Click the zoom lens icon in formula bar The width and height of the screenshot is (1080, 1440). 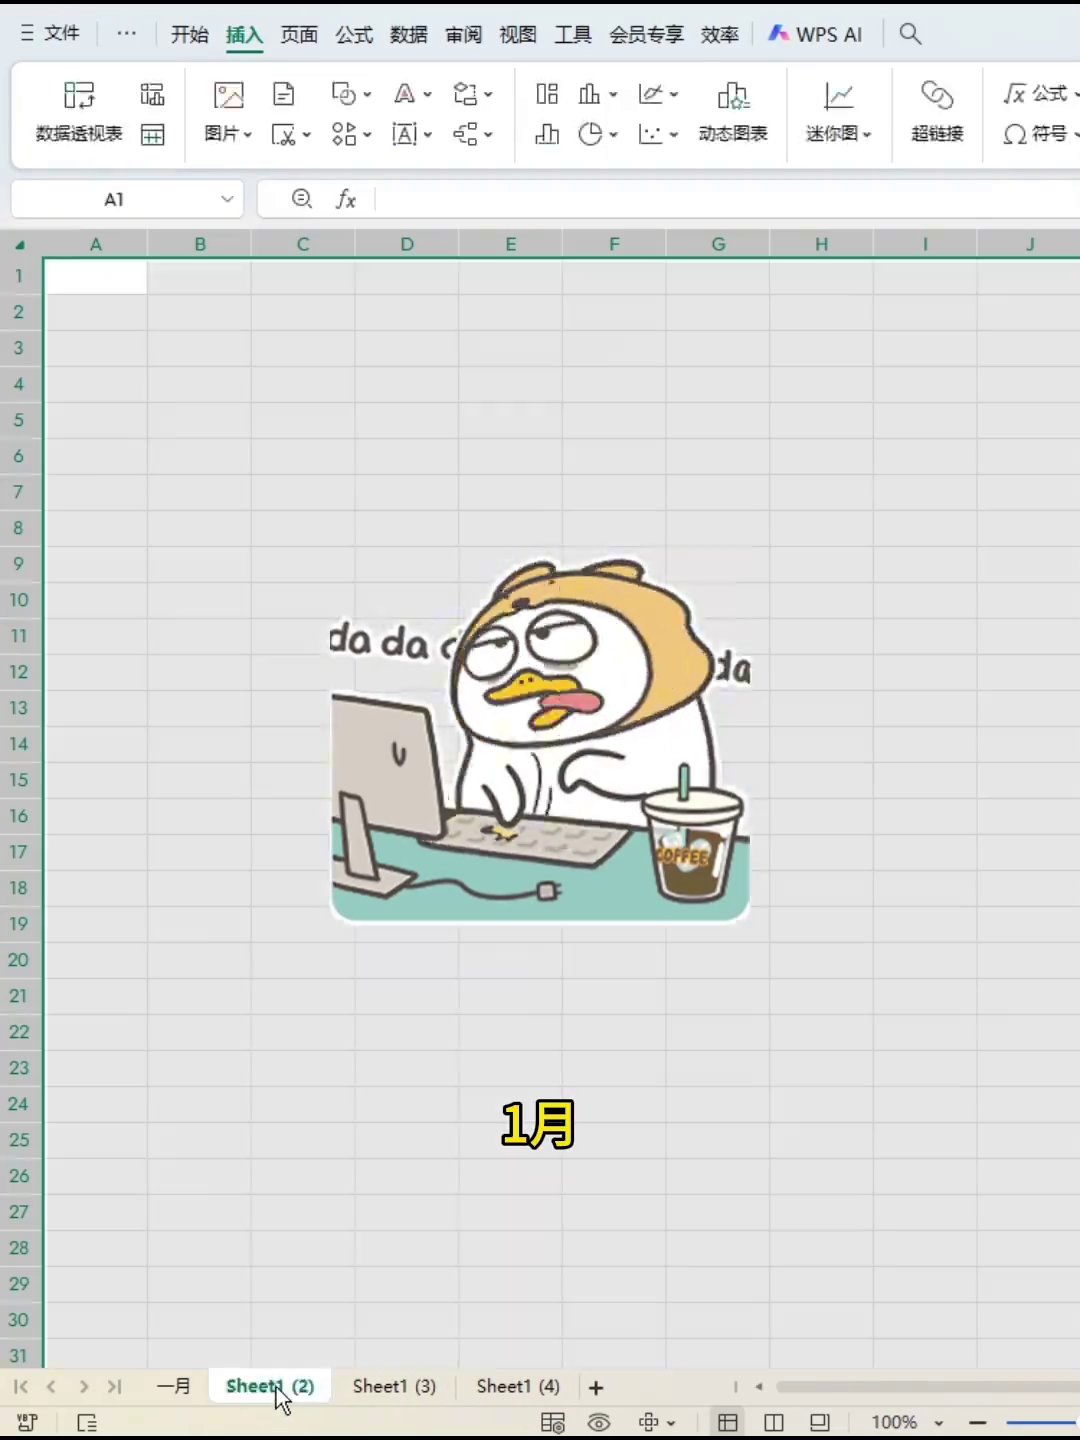tap(301, 199)
